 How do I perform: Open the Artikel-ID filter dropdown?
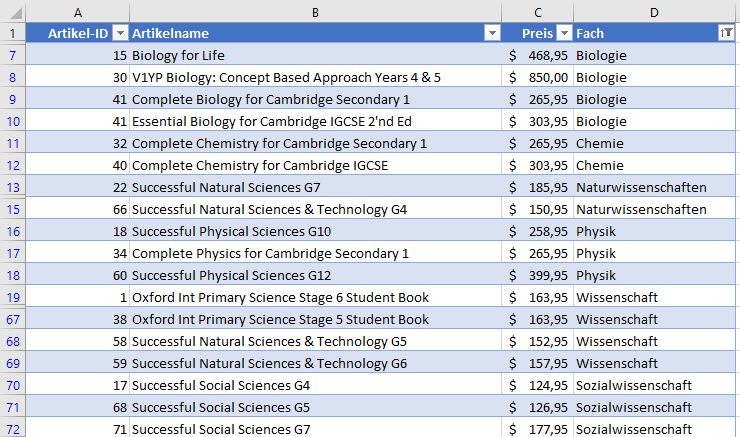[120, 33]
